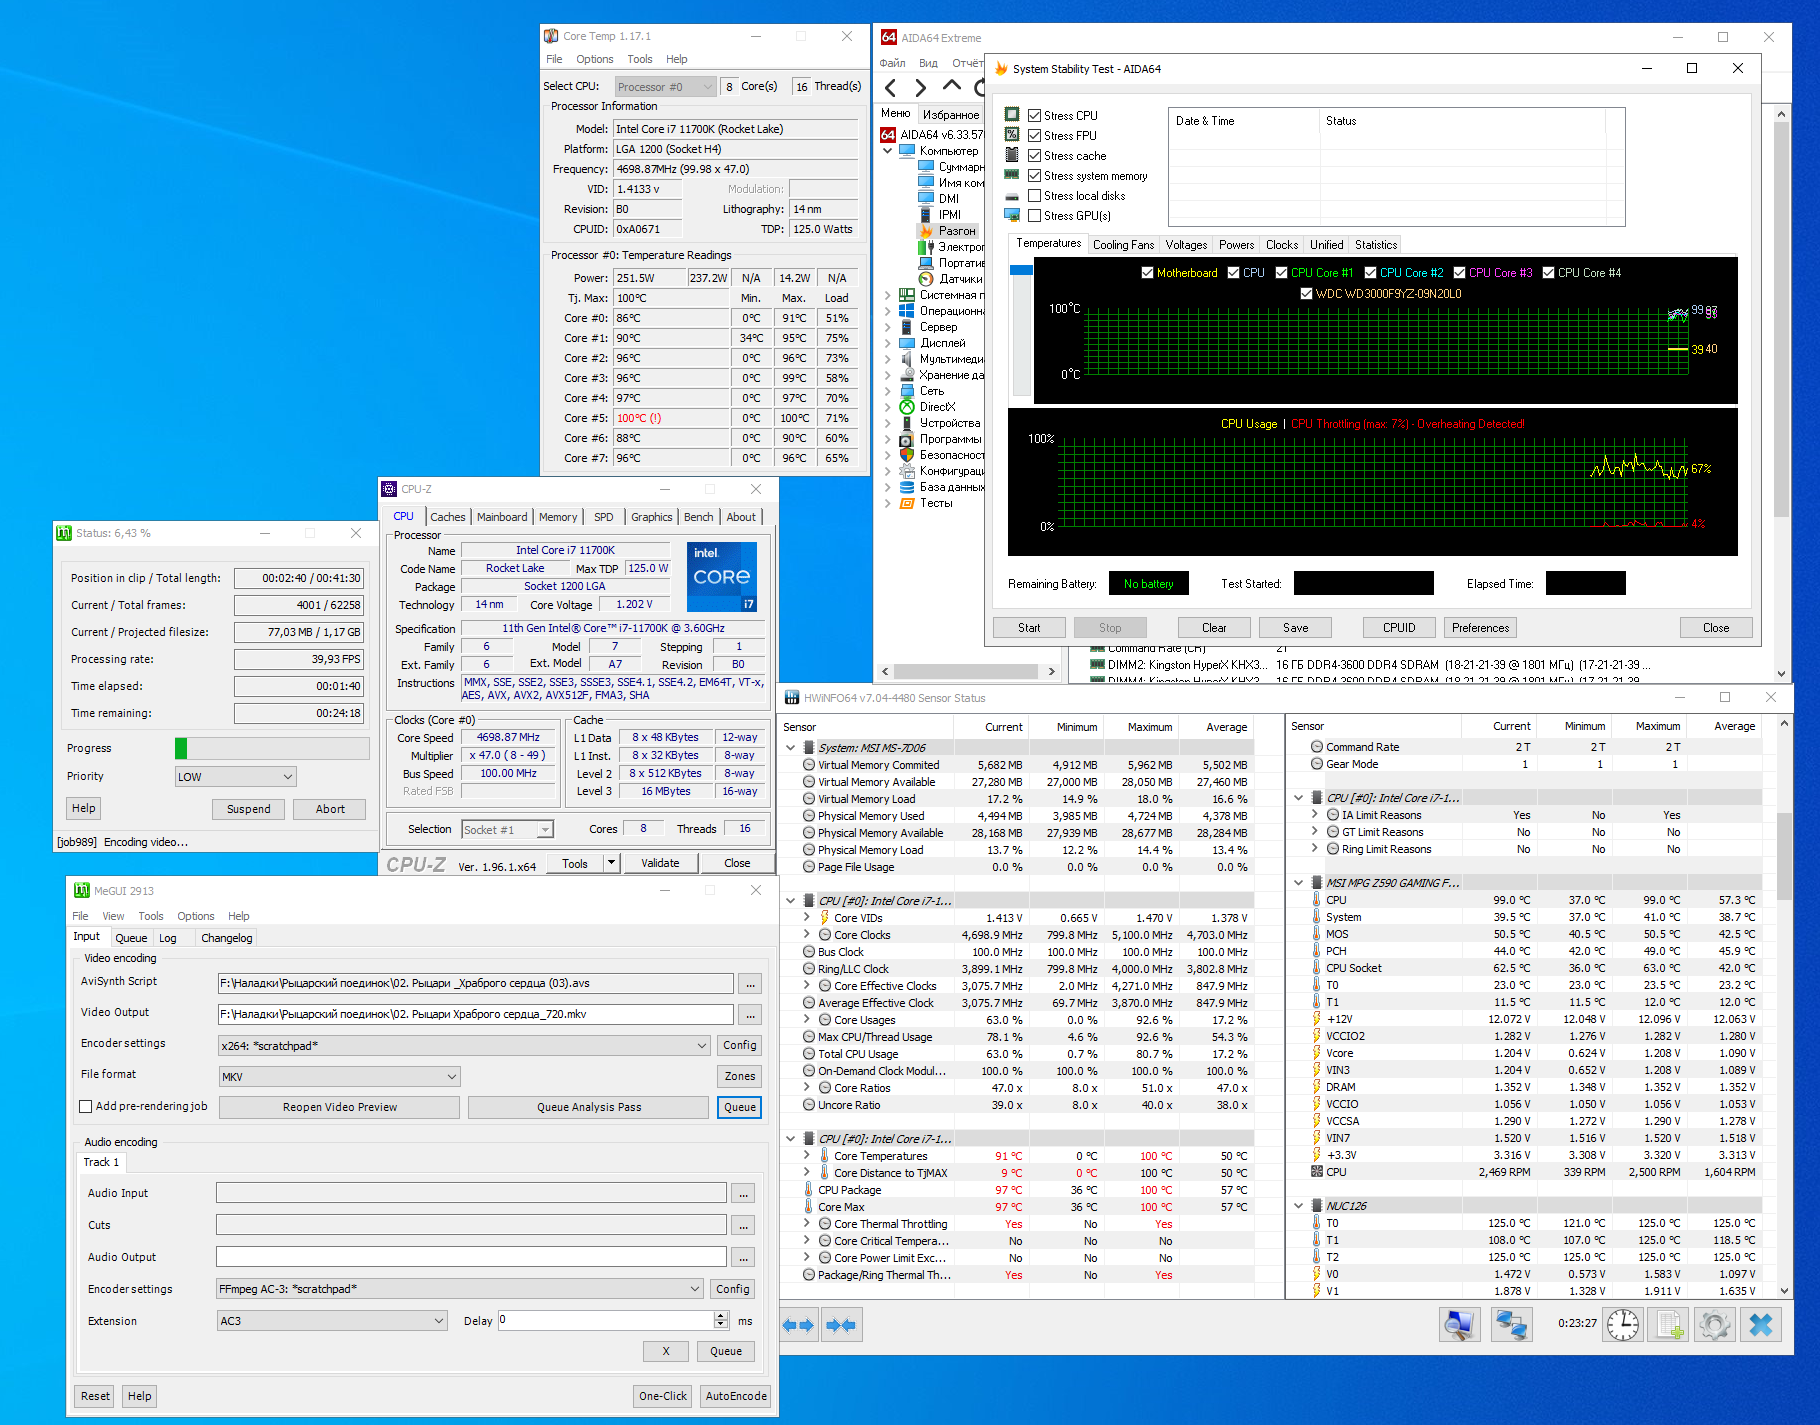Uncheck Stress FPU checkbox
Image resolution: width=1820 pixels, height=1425 pixels.
[x=1035, y=136]
